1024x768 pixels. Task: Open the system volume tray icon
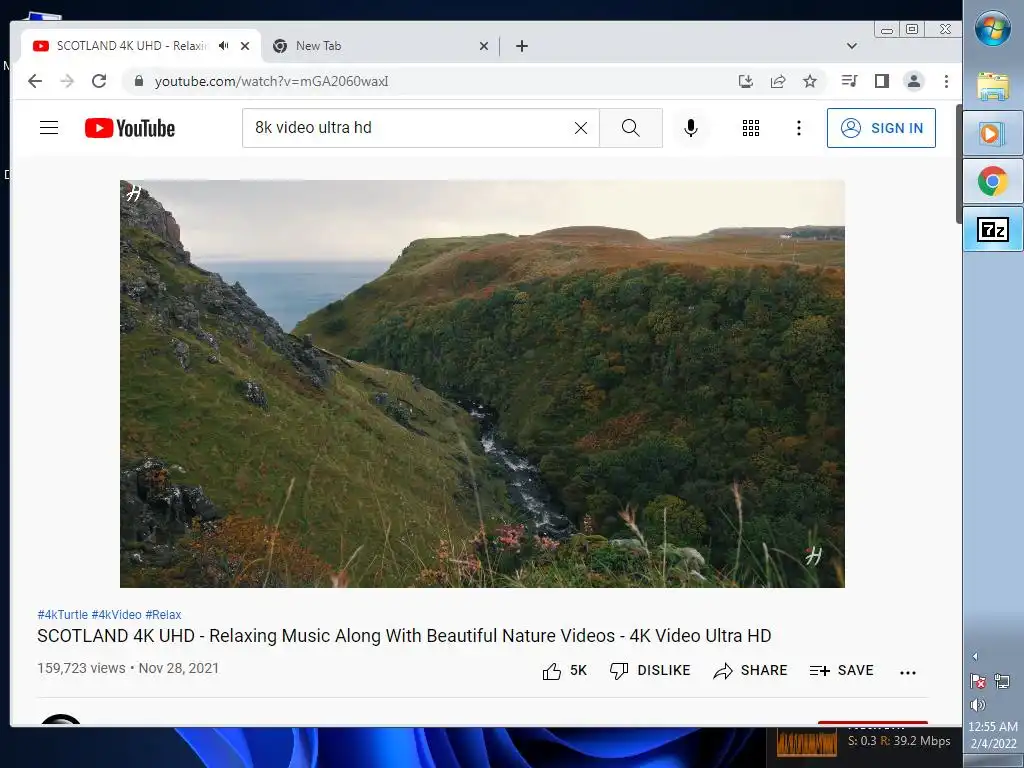978,705
